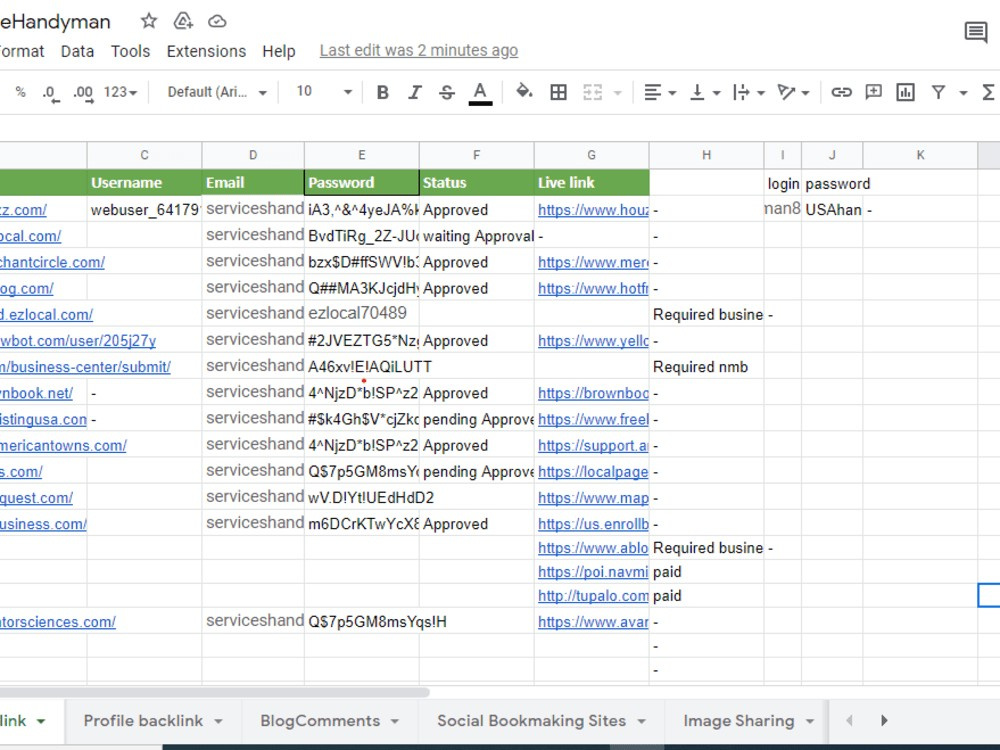Viewport: 1000px width, 750px height.
Task: Select column G header
Action: (x=591, y=155)
